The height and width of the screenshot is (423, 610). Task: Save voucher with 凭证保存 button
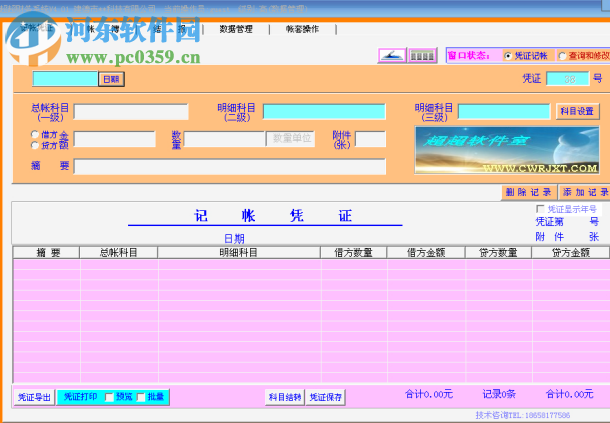point(326,397)
